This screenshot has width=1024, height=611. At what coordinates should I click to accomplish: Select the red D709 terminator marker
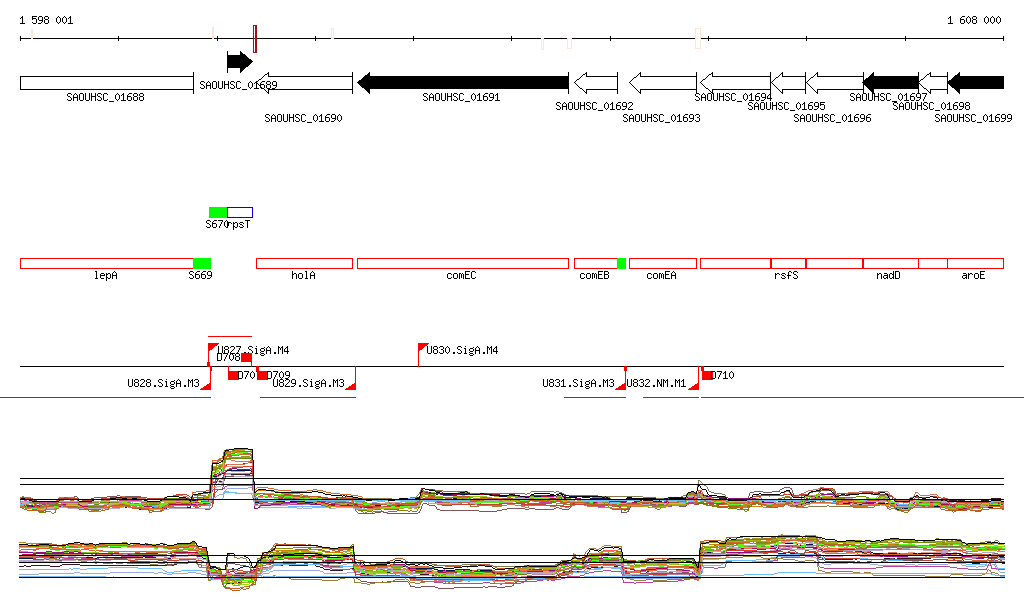[x=262, y=375]
